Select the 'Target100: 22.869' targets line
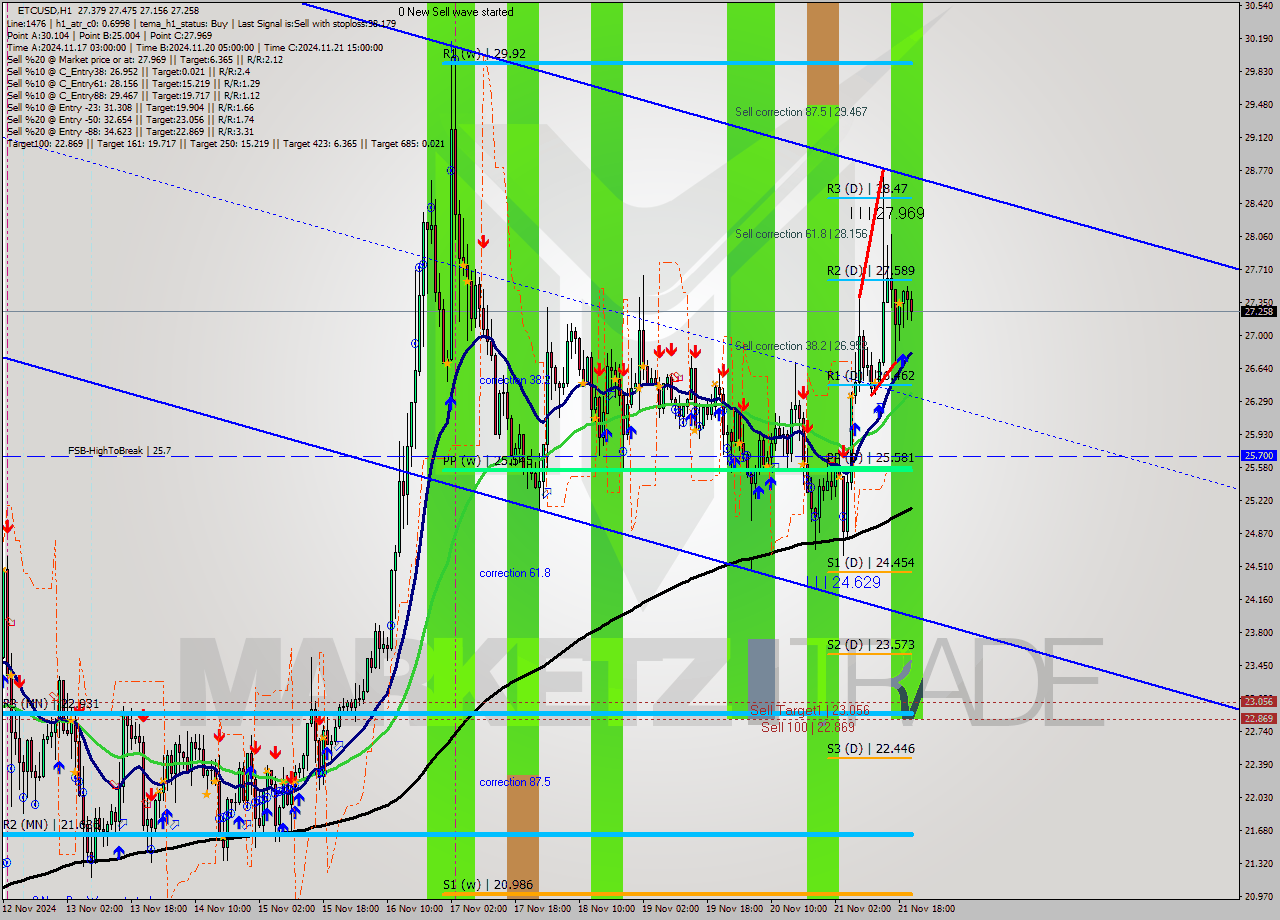Image resolution: width=1280 pixels, height=920 pixels. (225, 144)
